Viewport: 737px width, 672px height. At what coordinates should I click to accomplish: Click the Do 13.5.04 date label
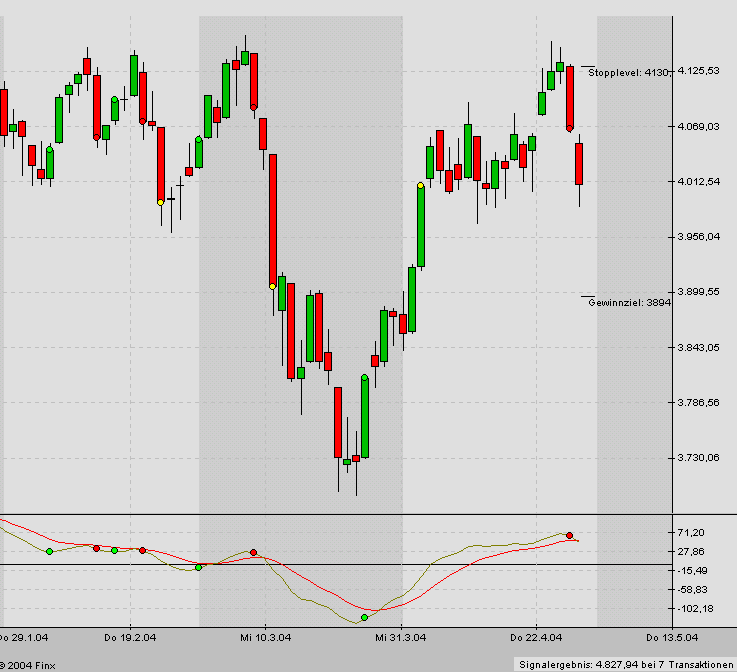click(x=672, y=638)
